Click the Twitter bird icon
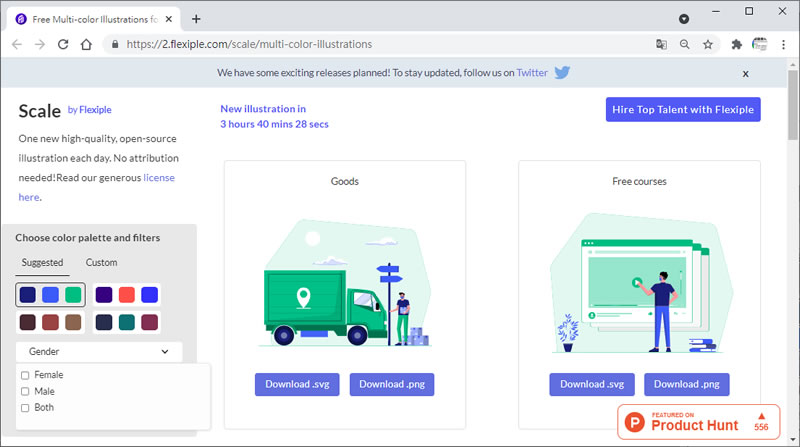Viewport: 800px width, 447px height. [x=563, y=73]
